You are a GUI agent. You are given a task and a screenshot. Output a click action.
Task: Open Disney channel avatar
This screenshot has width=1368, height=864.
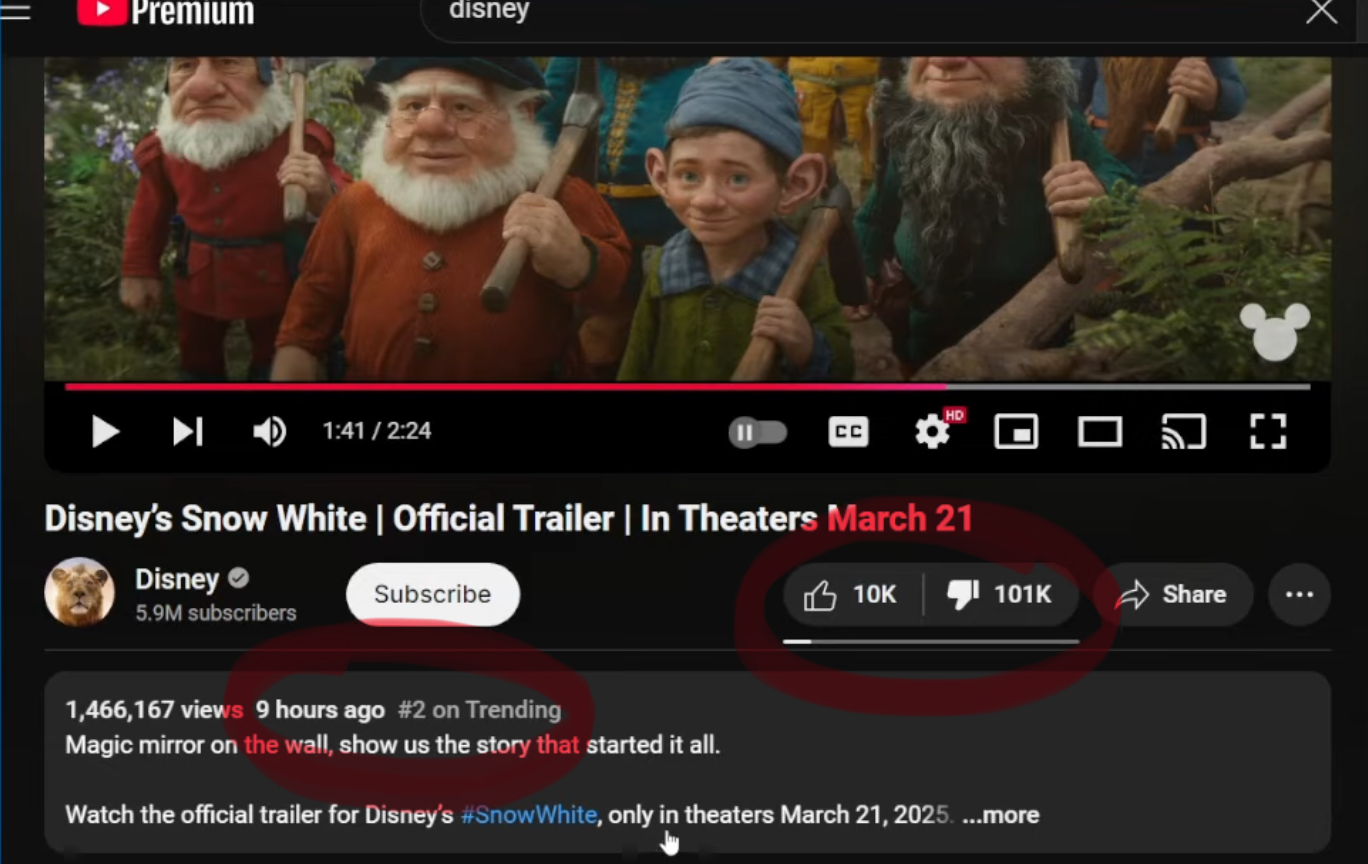click(x=79, y=592)
